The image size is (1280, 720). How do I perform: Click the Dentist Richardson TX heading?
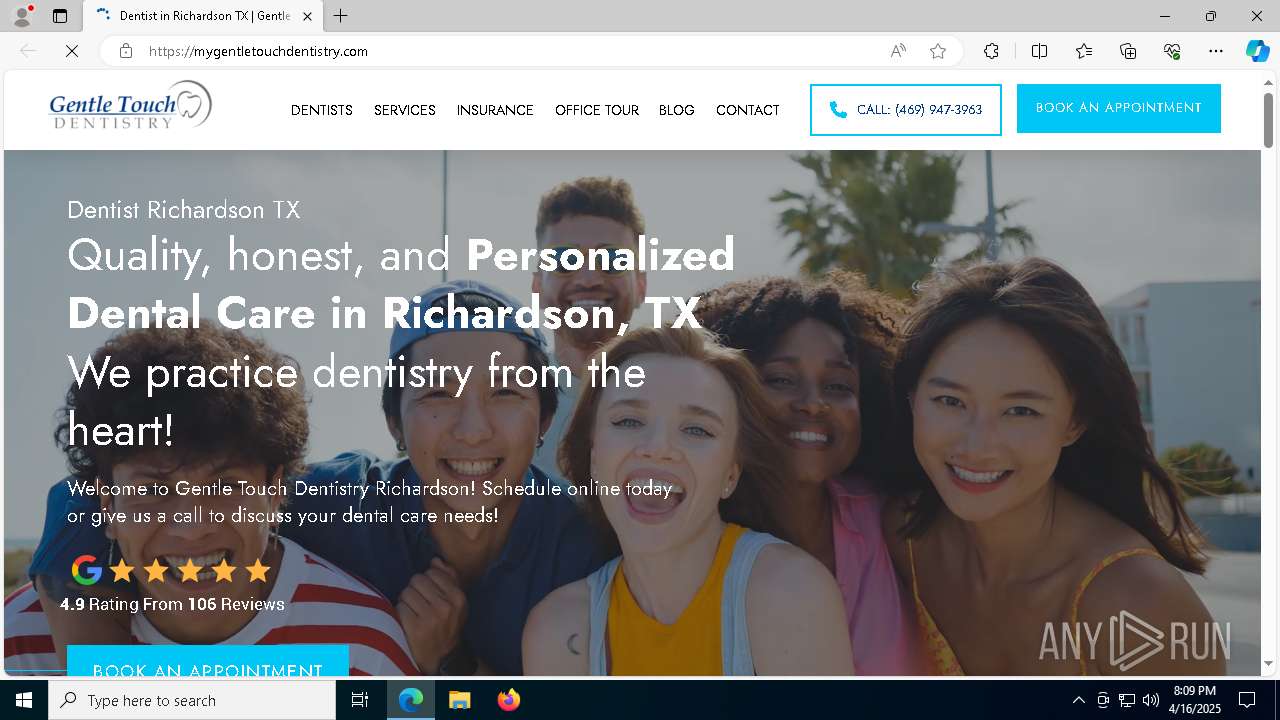point(184,210)
